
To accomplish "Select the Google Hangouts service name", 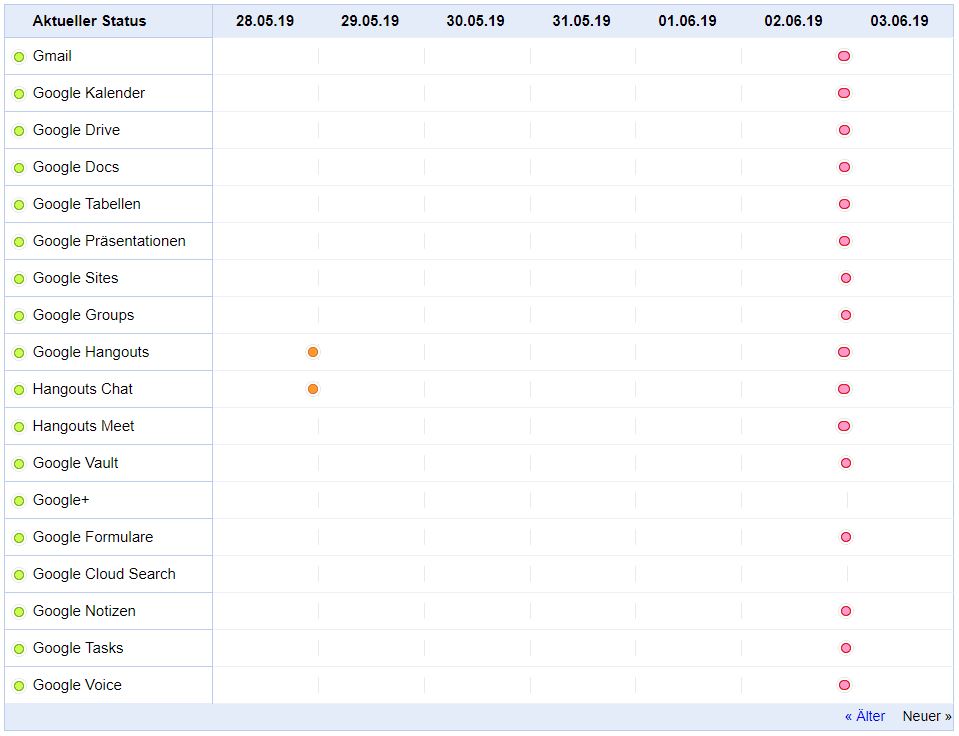I will pyautogui.click(x=91, y=352).
